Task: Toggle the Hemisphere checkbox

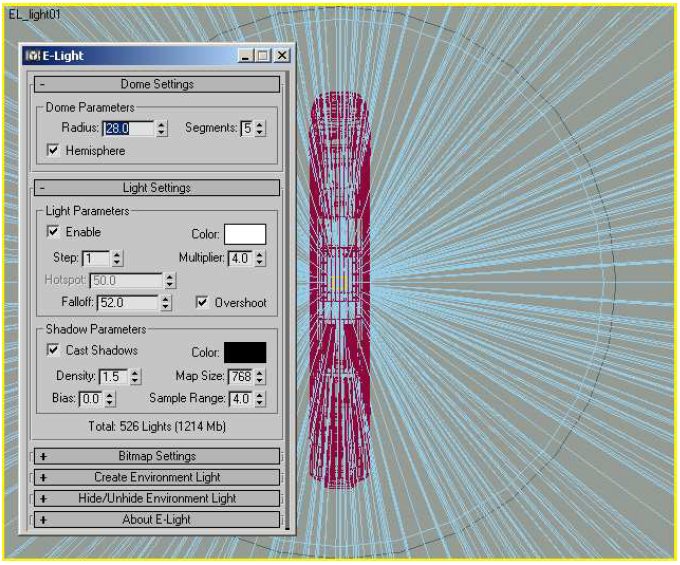Action: pyautogui.click(x=53, y=150)
